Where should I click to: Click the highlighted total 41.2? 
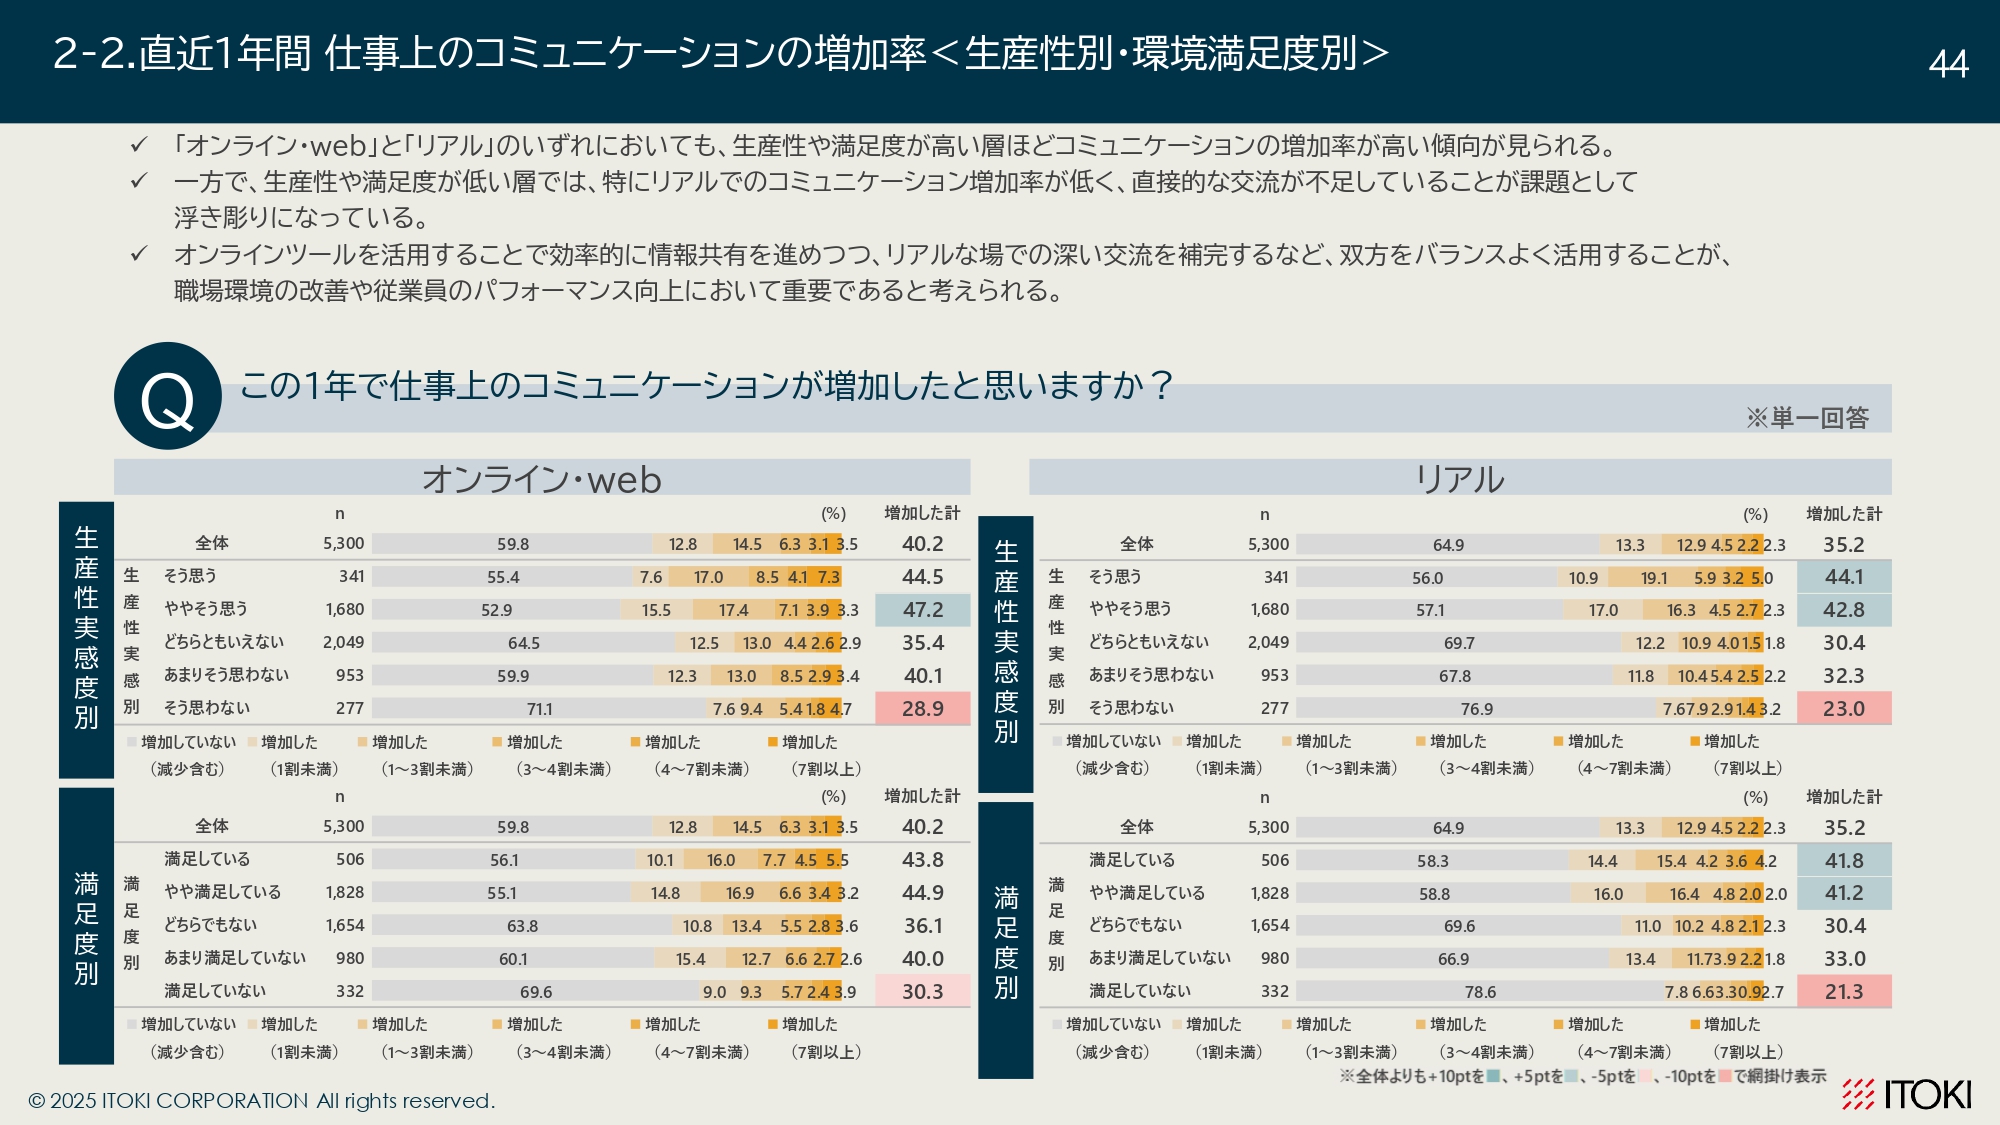[x=1844, y=893]
